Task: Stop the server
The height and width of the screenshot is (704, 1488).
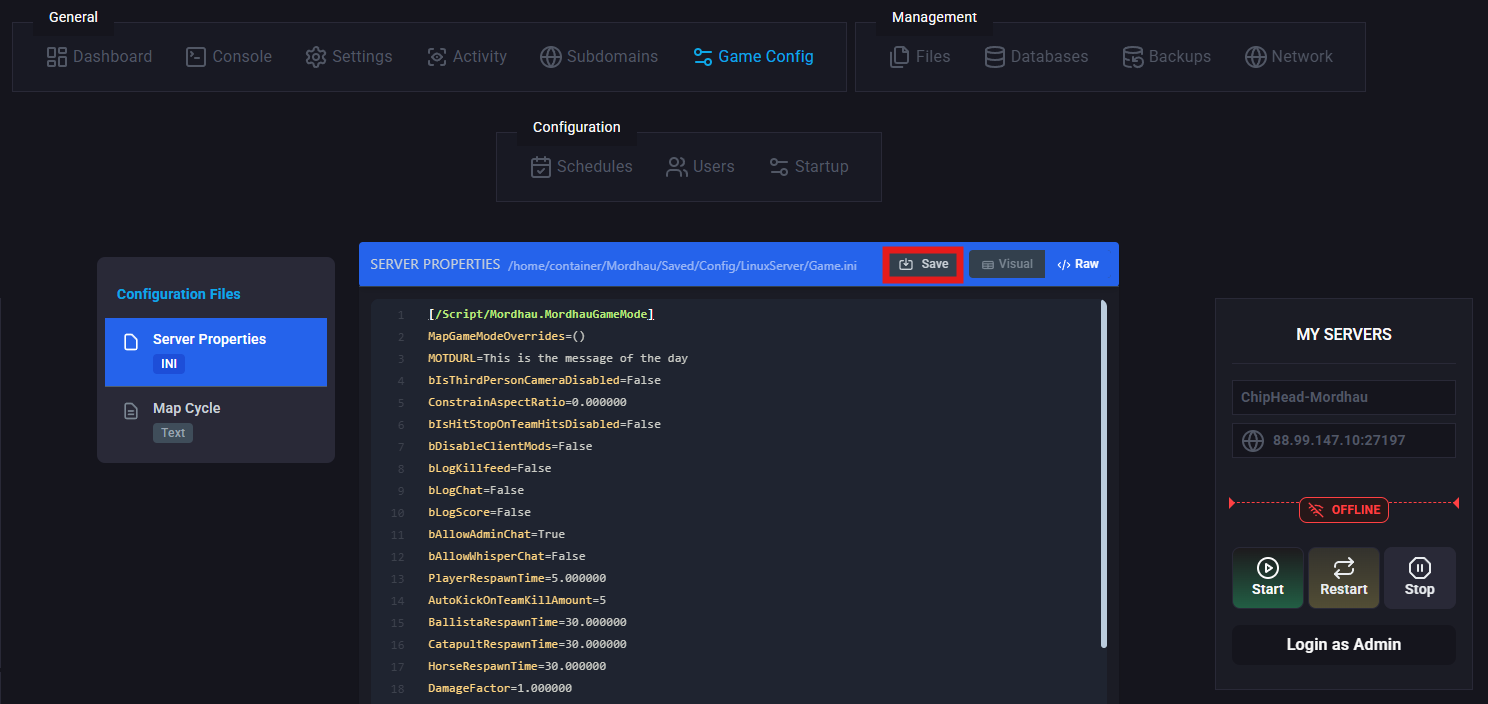Action: click(1420, 577)
